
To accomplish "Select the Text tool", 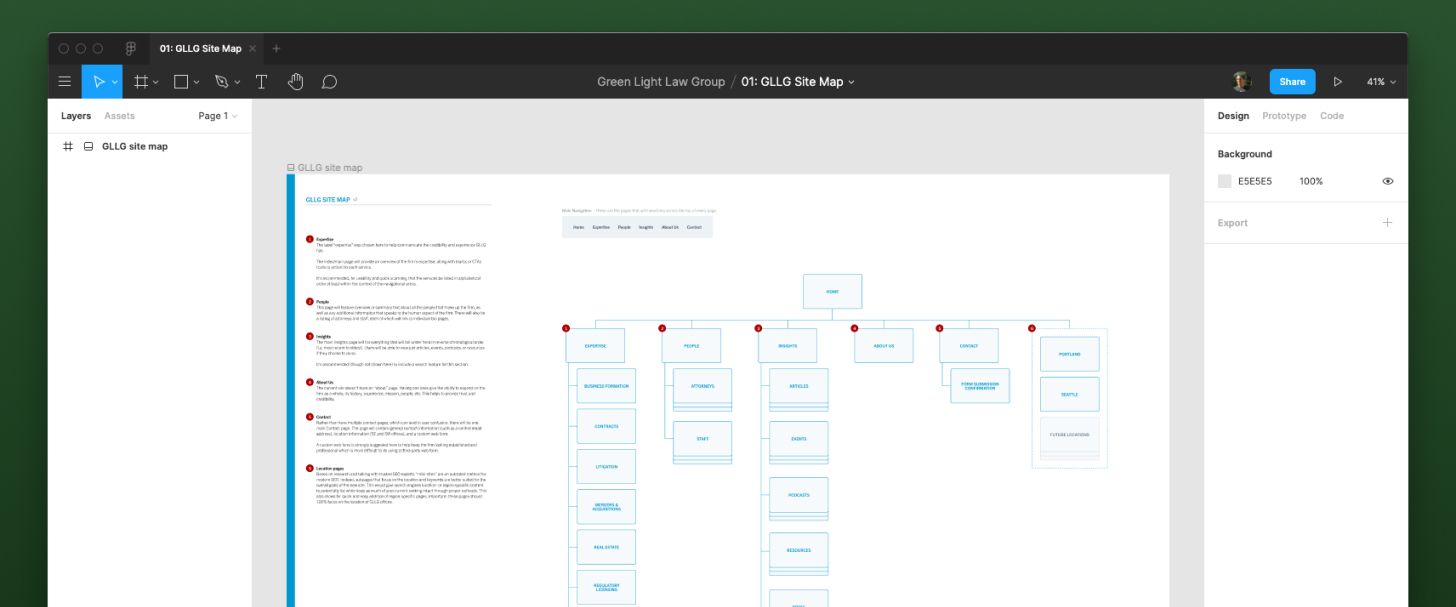I will (262, 82).
